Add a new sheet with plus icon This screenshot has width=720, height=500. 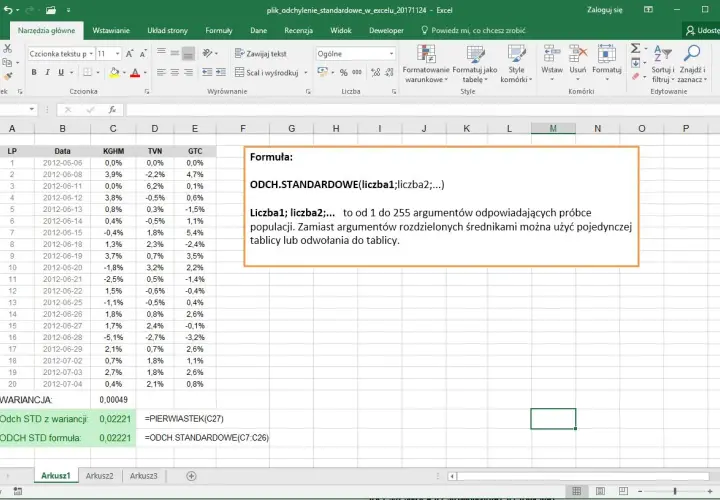[x=191, y=476]
